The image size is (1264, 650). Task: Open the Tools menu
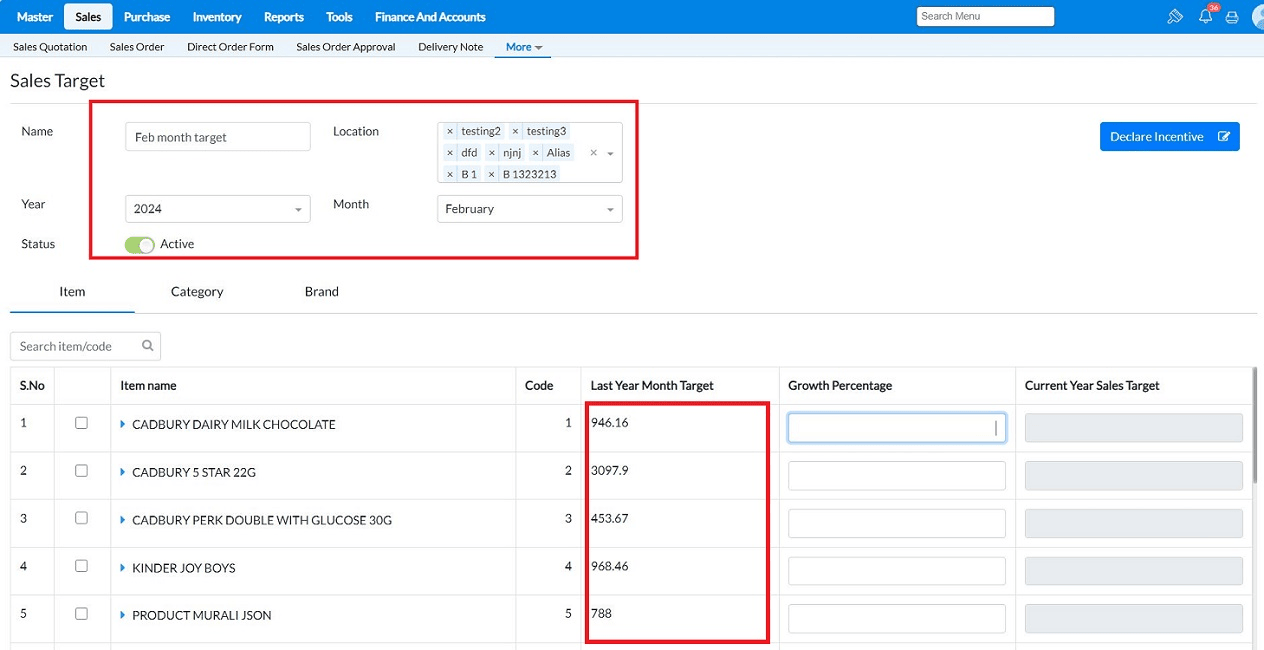tap(339, 17)
